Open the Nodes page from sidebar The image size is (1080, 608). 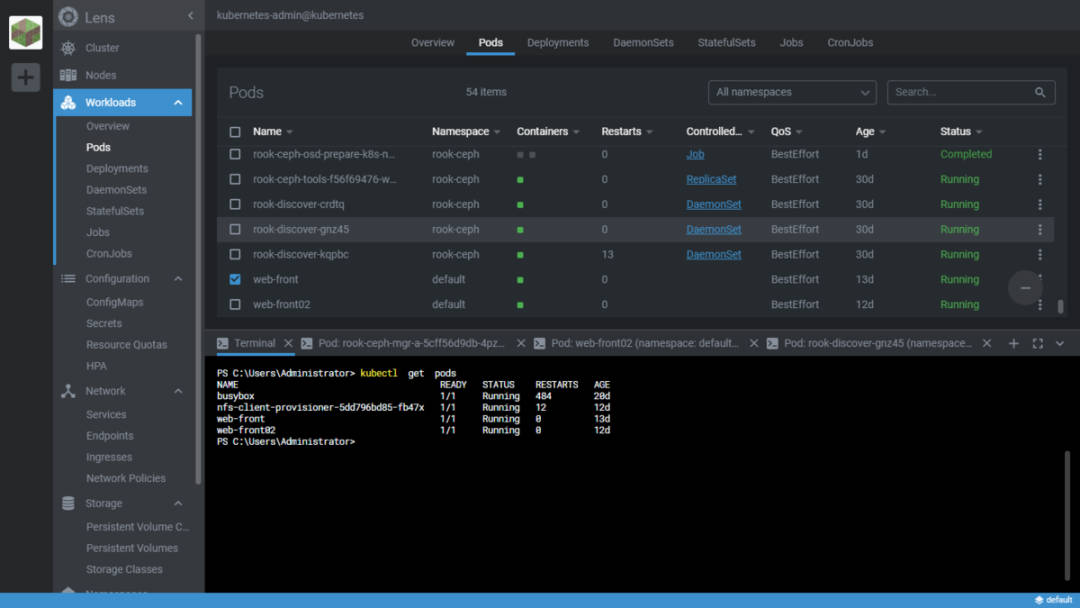[x=101, y=75]
